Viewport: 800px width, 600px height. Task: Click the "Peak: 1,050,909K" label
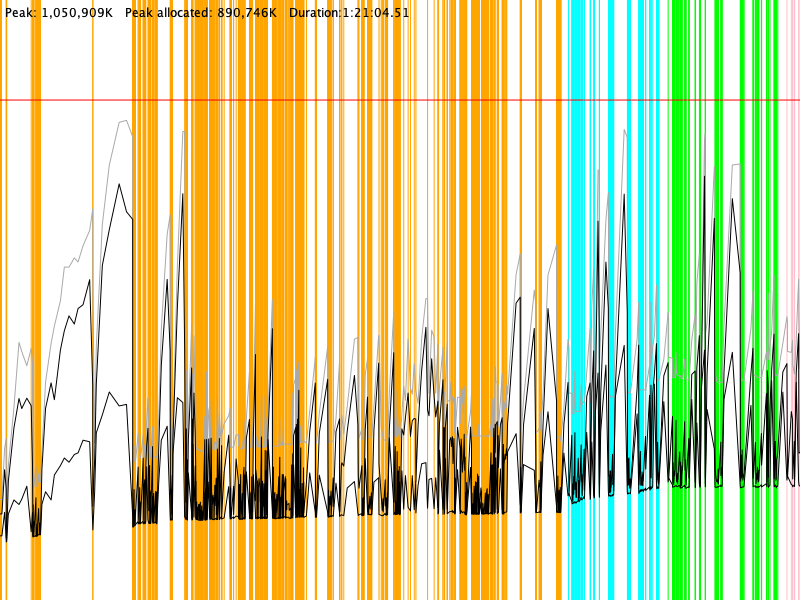[59, 13]
